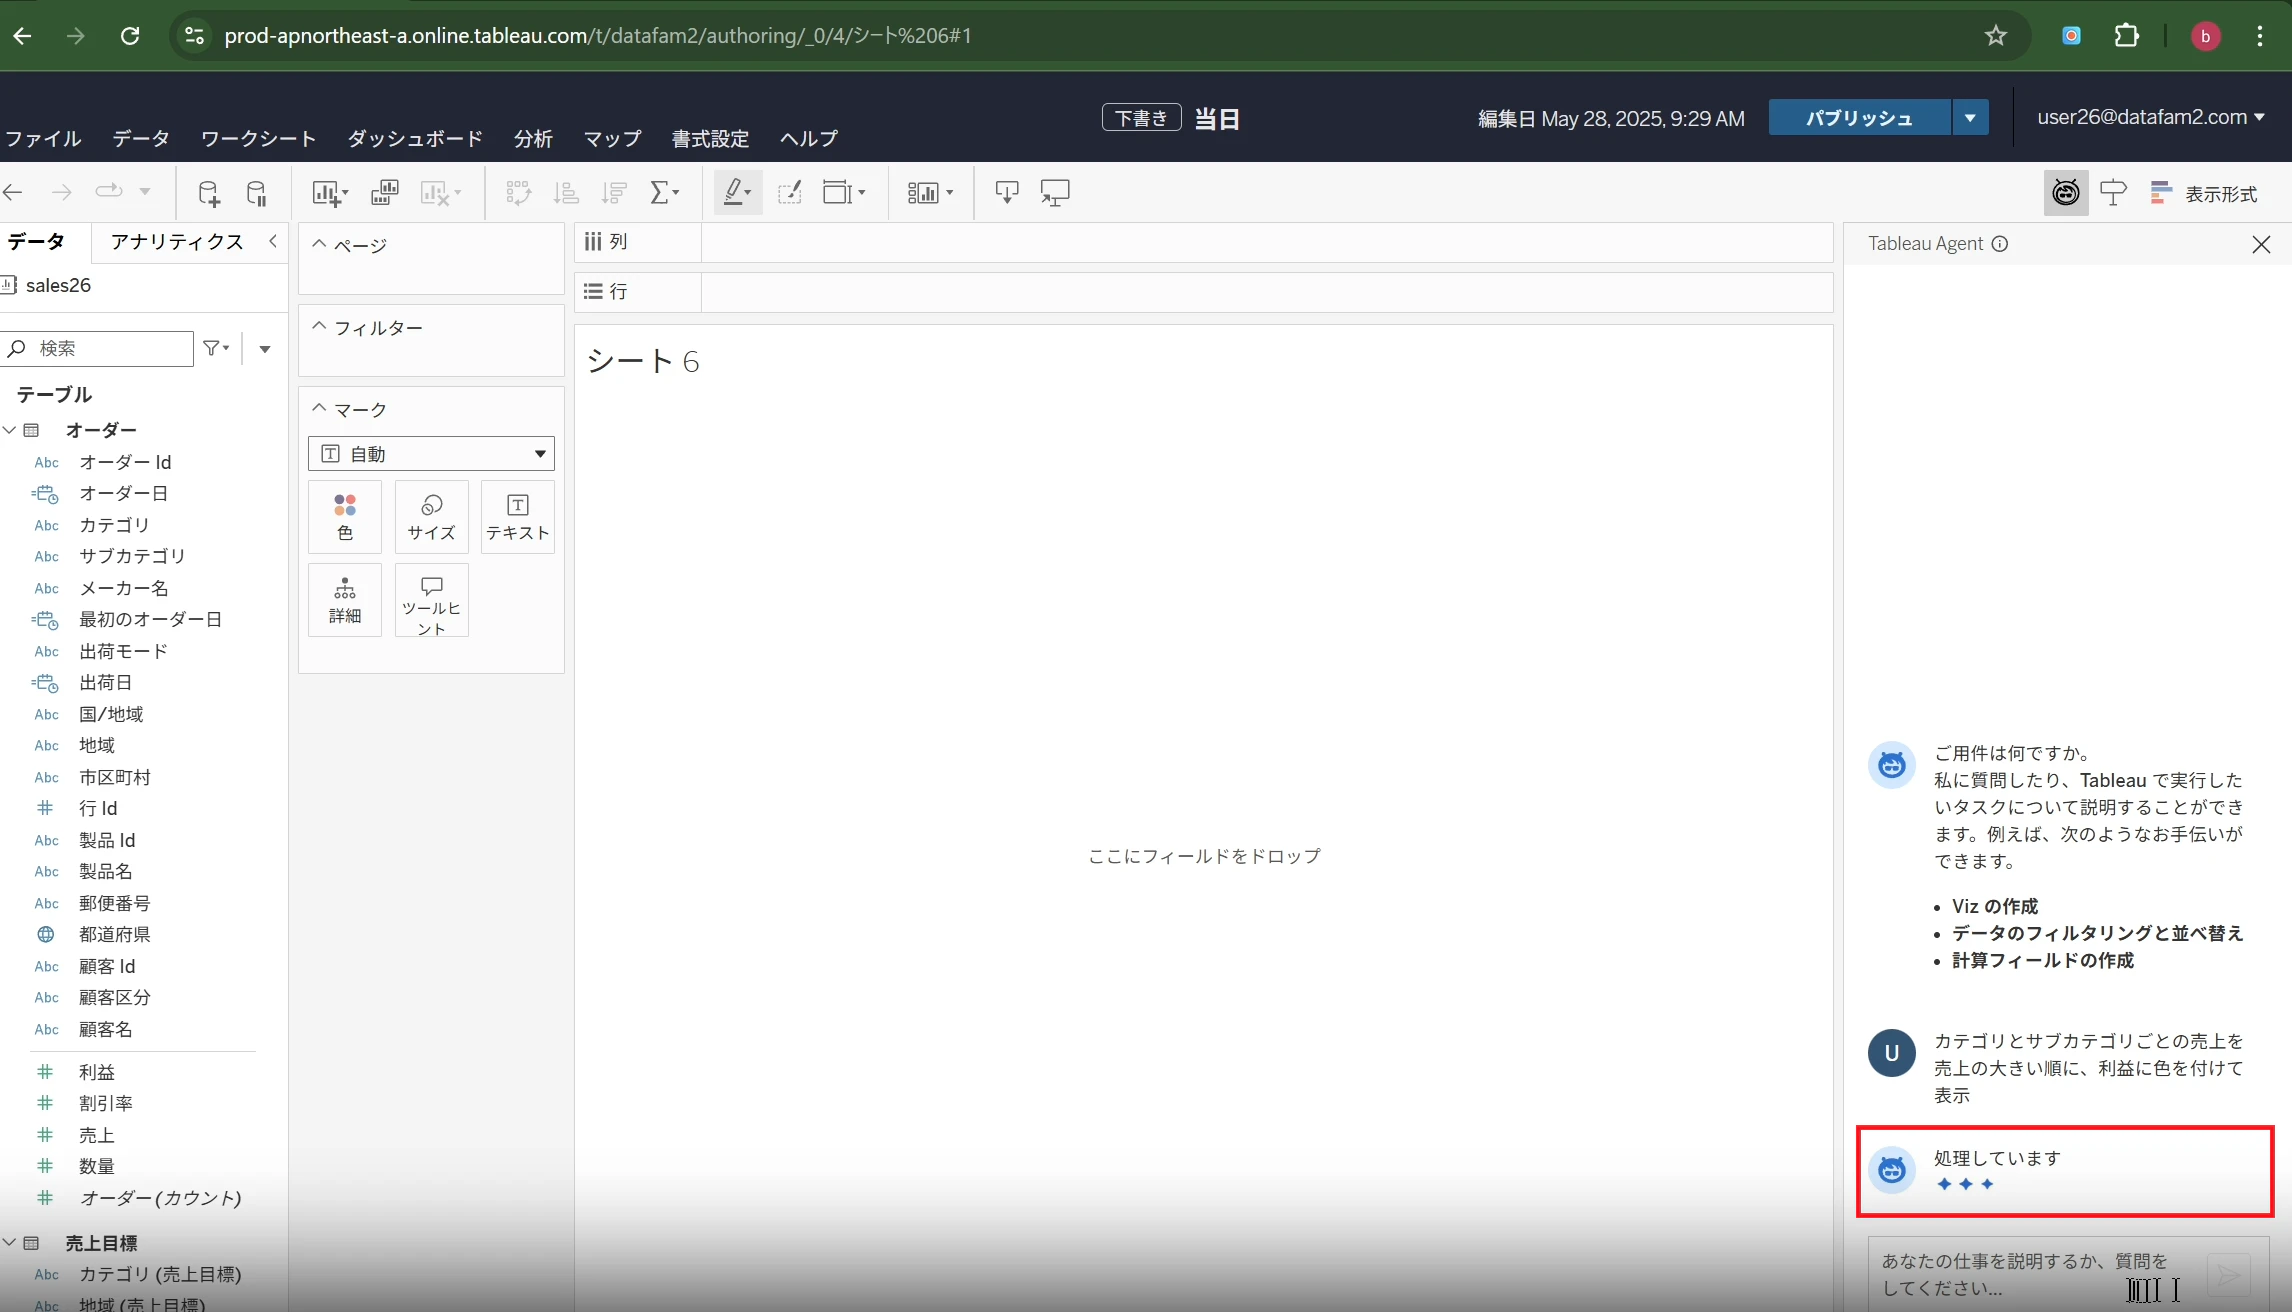This screenshot has width=2292, height=1312.
Task: Switch to the アナリティクス tab
Action: pos(177,242)
